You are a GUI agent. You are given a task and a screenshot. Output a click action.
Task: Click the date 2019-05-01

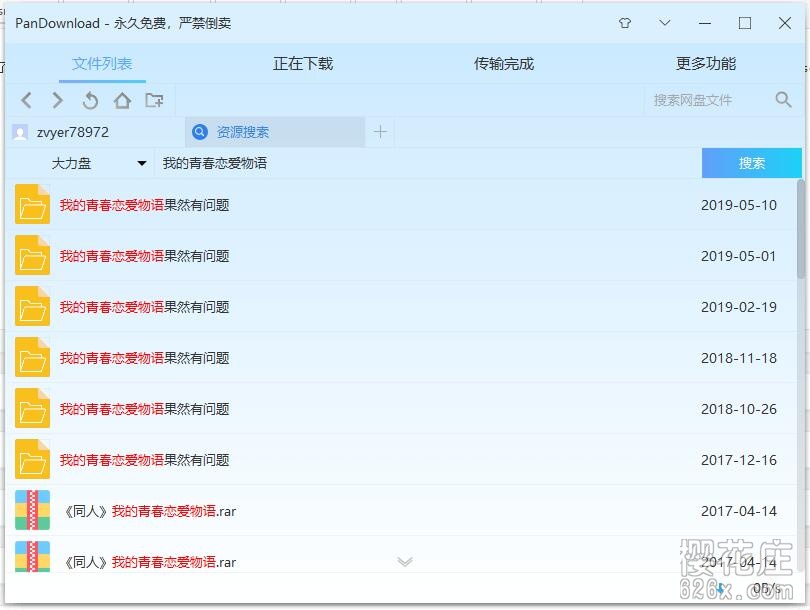point(739,256)
